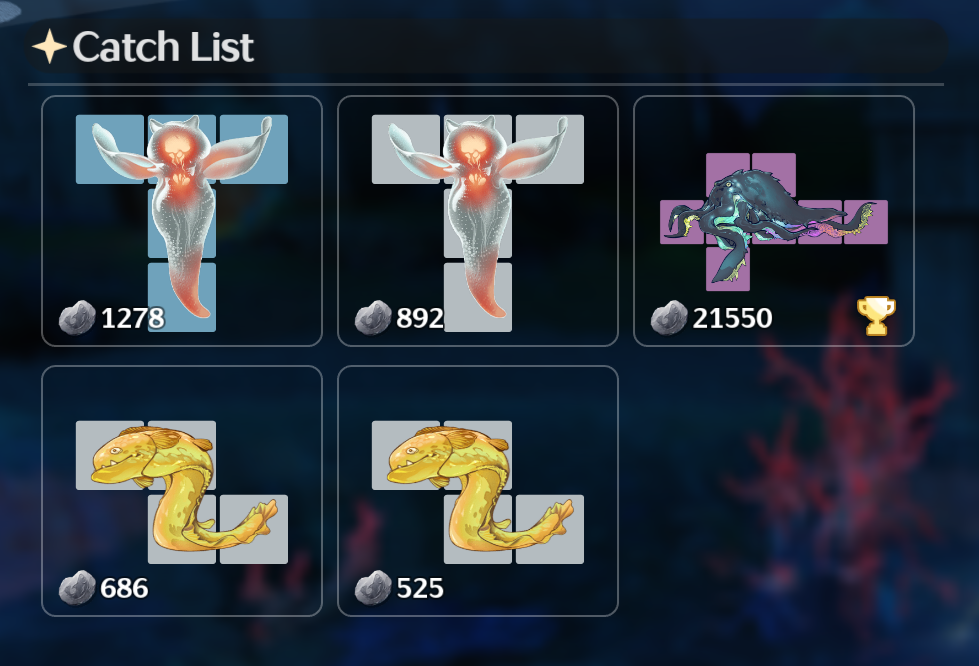Pick the top-left blue tile of the first catch
This screenshot has height=666, width=979.
[x=110, y=149]
